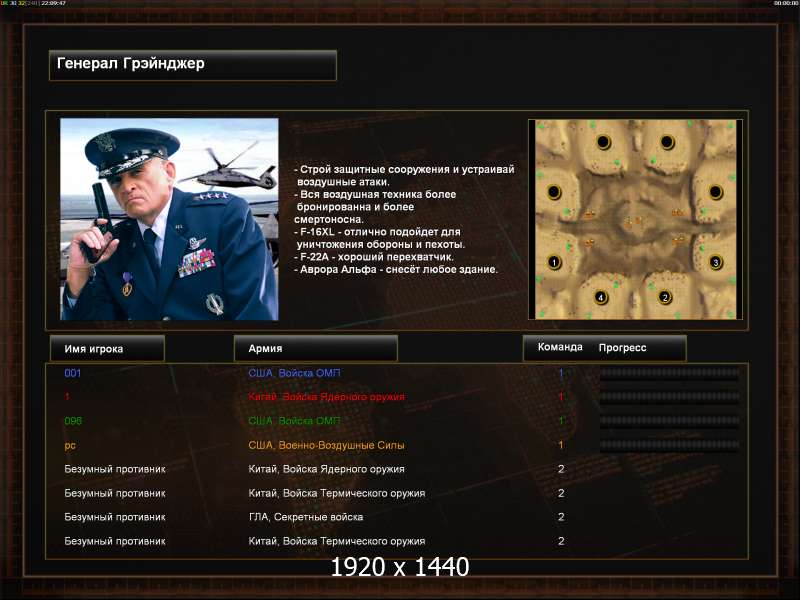Click the 'Армия' column header
800x600 pixels.
[315, 348]
